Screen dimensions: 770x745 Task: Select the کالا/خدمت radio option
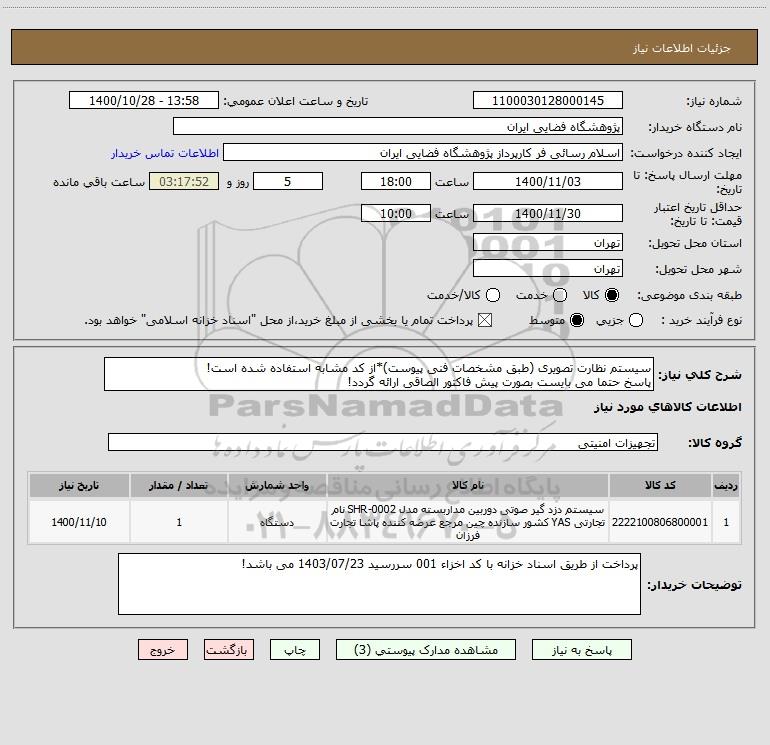493,295
